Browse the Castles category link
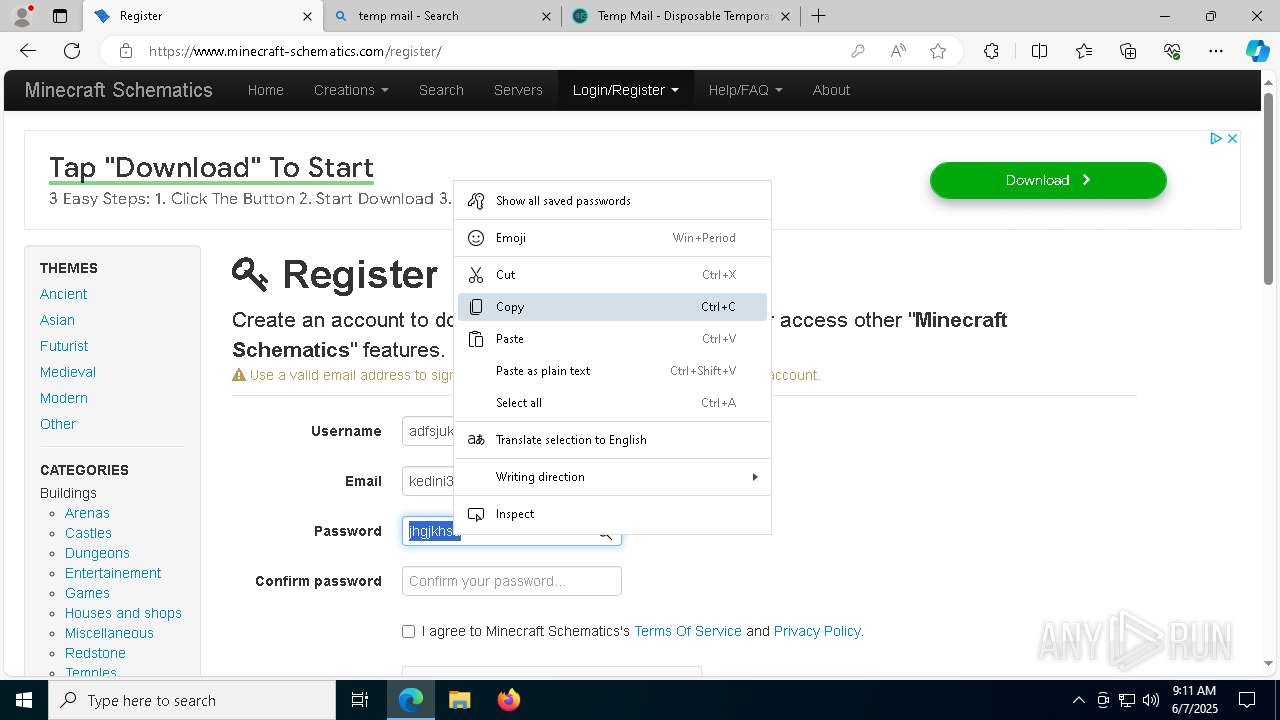This screenshot has width=1280, height=720. (88, 533)
